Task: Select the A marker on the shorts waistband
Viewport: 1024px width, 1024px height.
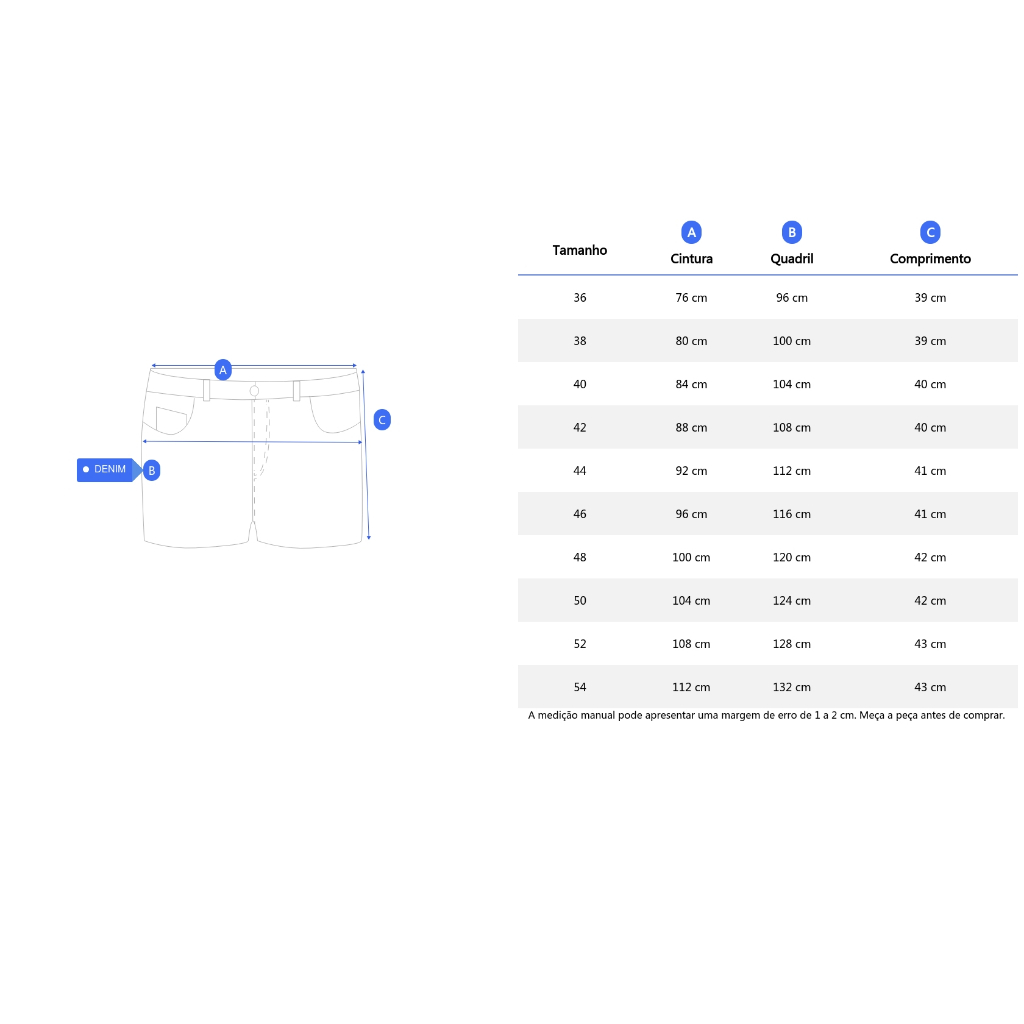Action: [x=224, y=370]
